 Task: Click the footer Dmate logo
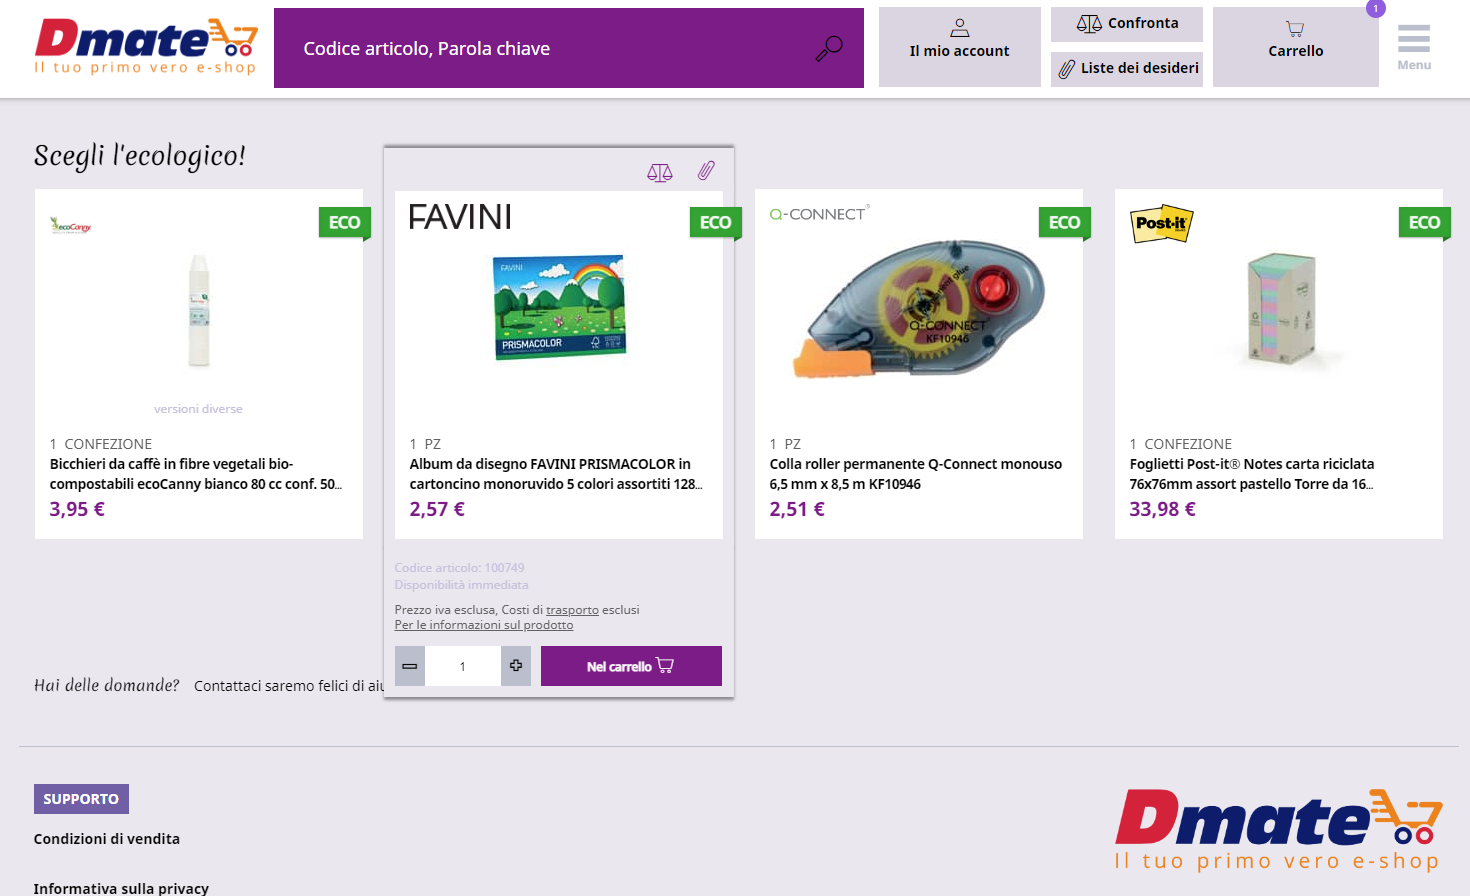[1278, 829]
